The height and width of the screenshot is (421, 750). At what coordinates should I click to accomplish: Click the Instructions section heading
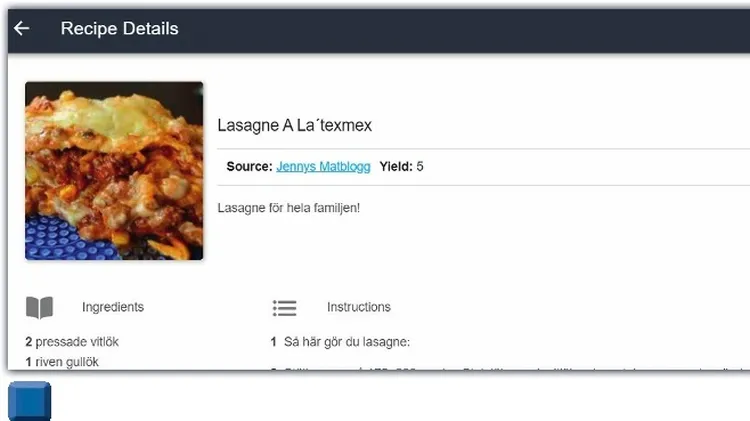tap(359, 307)
